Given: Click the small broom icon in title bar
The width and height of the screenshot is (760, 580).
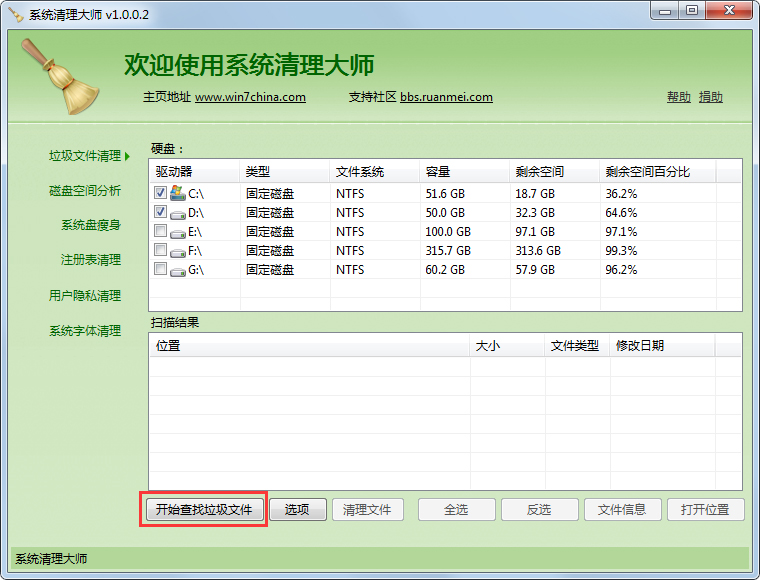Looking at the screenshot, I should click(x=16, y=15).
